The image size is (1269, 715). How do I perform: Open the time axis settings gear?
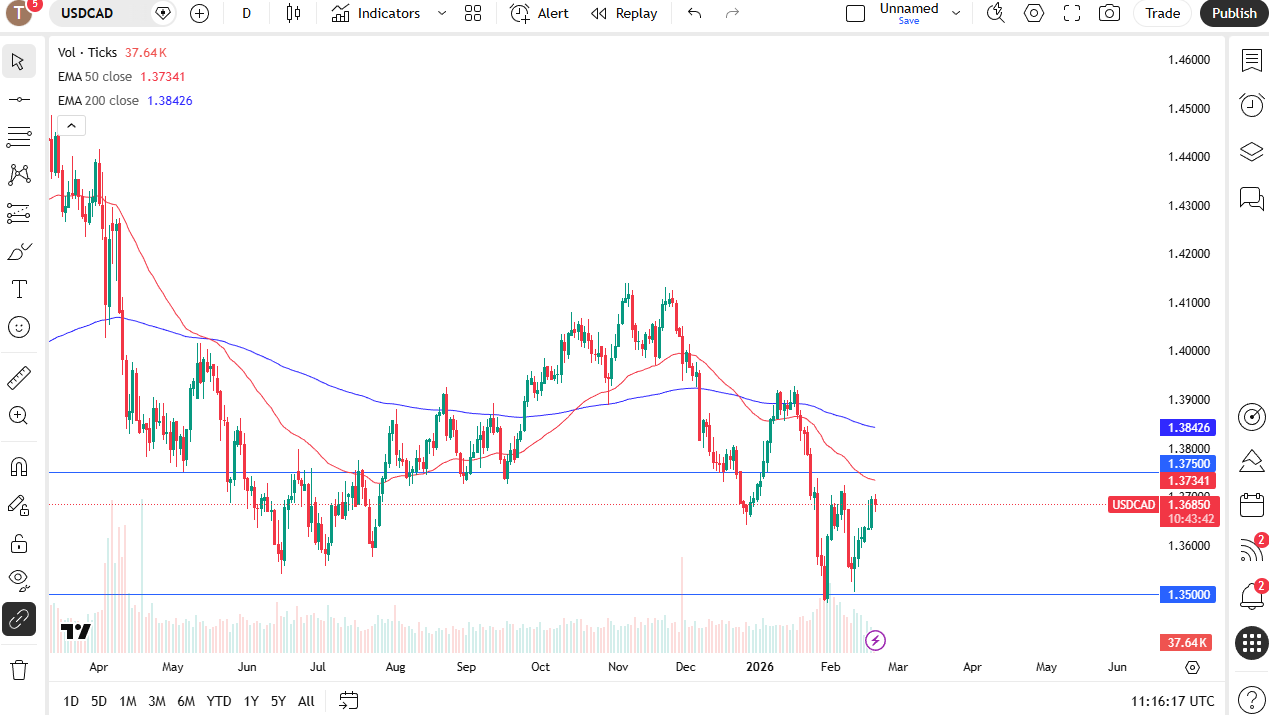pyautogui.click(x=1192, y=668)
